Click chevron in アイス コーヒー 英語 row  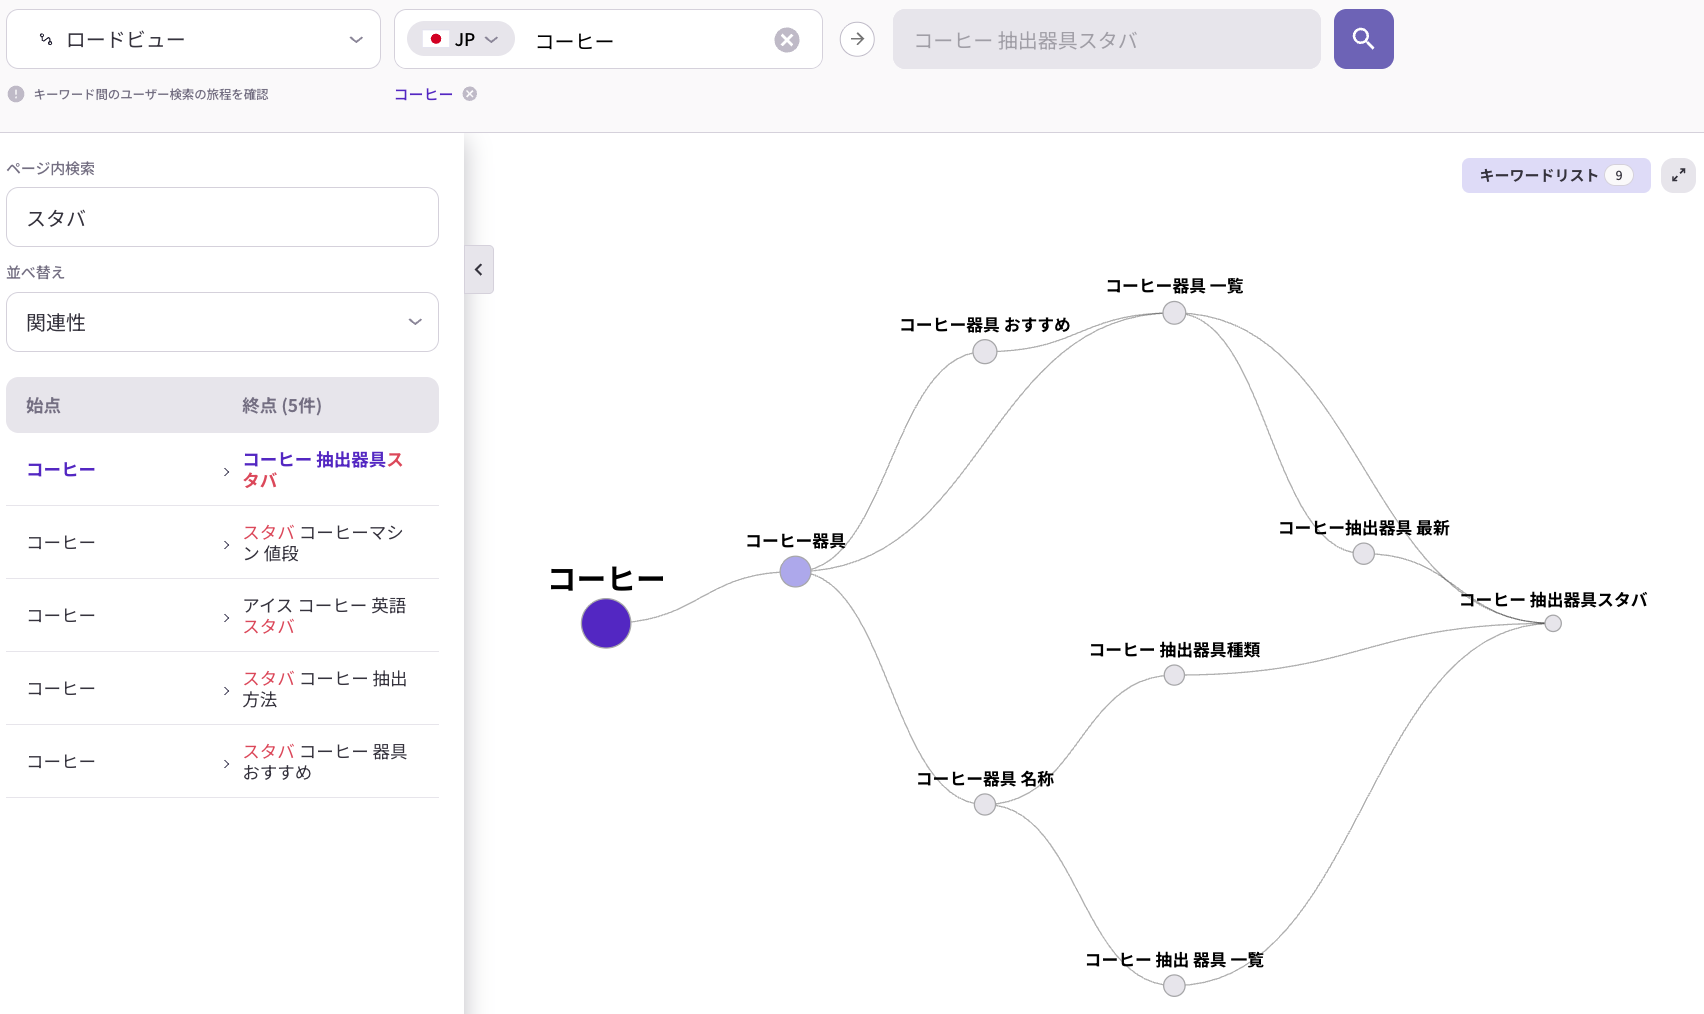pos(227,617)
